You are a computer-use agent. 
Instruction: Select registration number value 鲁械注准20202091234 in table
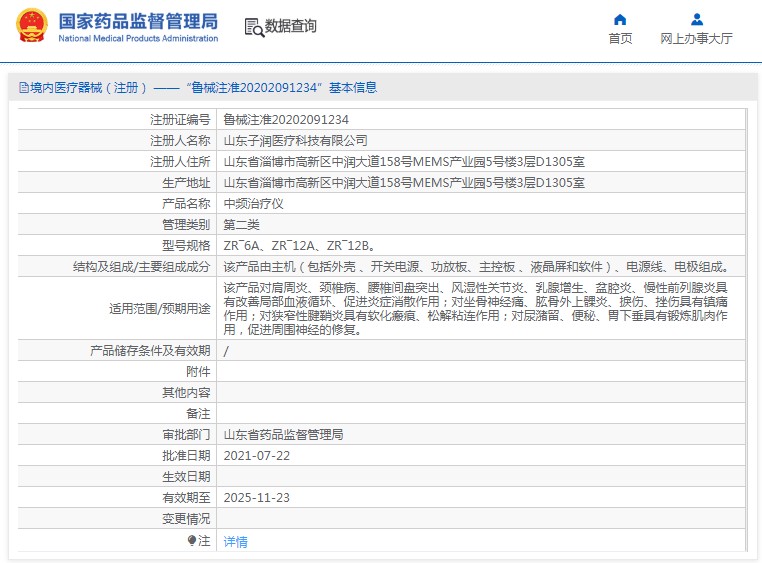[286, 119]
